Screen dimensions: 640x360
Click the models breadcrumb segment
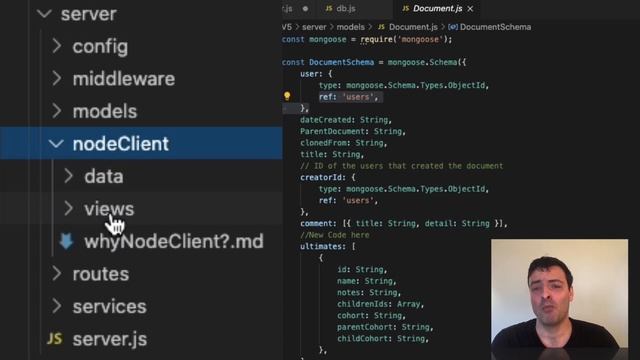(x=350, y=27)
